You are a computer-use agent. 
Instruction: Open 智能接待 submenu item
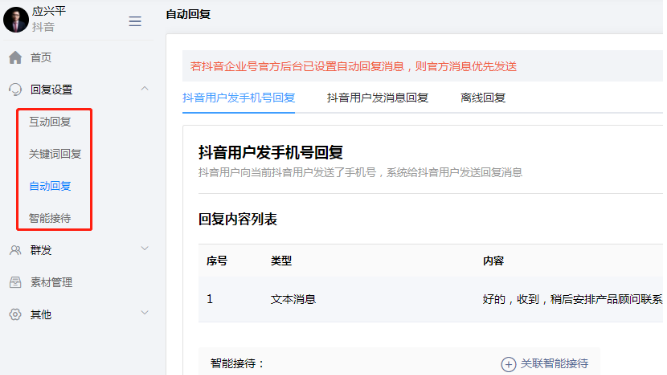[50, 218]
